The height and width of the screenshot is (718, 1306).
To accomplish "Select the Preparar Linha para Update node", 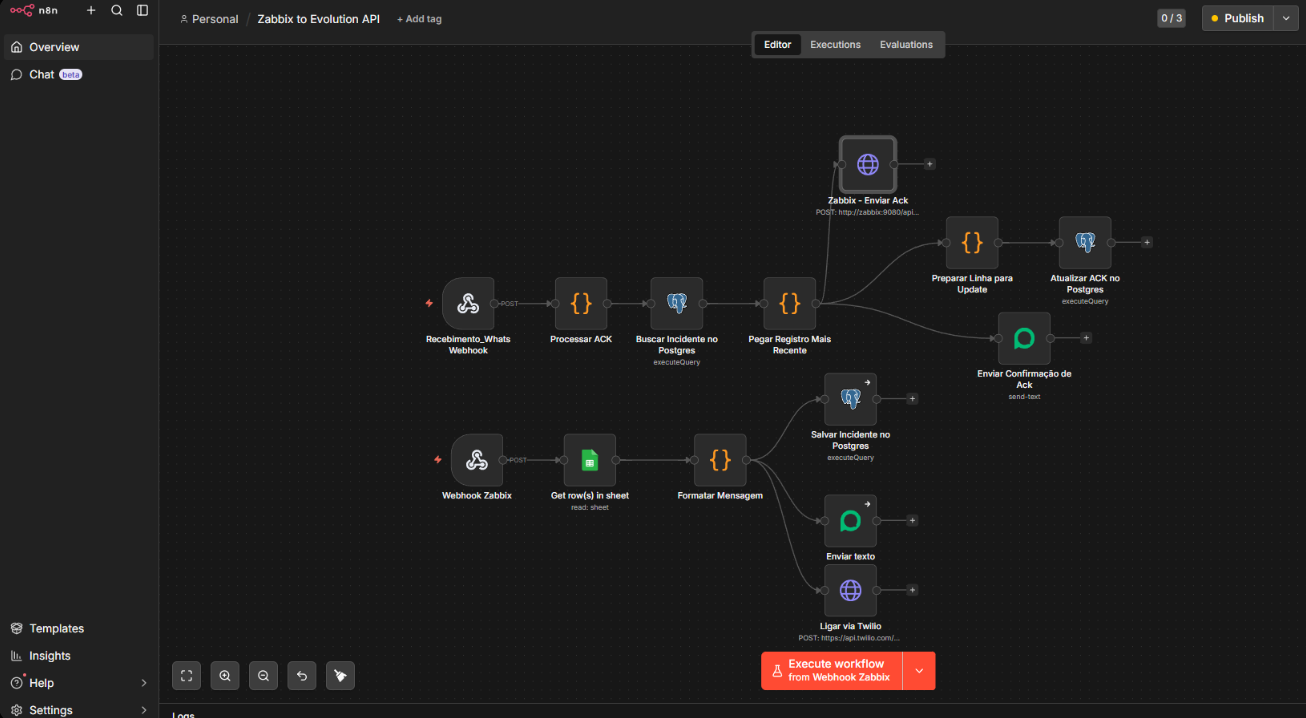I will pyautogui.click(x=972, y=242).
